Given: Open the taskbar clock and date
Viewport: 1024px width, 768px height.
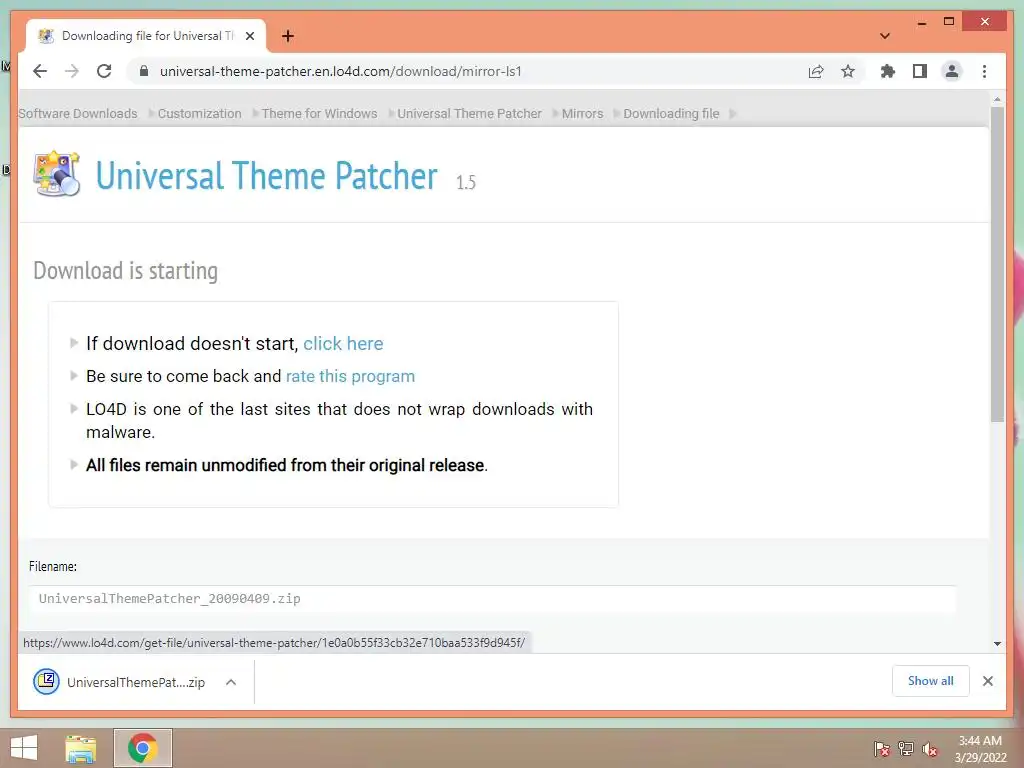Looking at the screenshot, I should 980,749.
